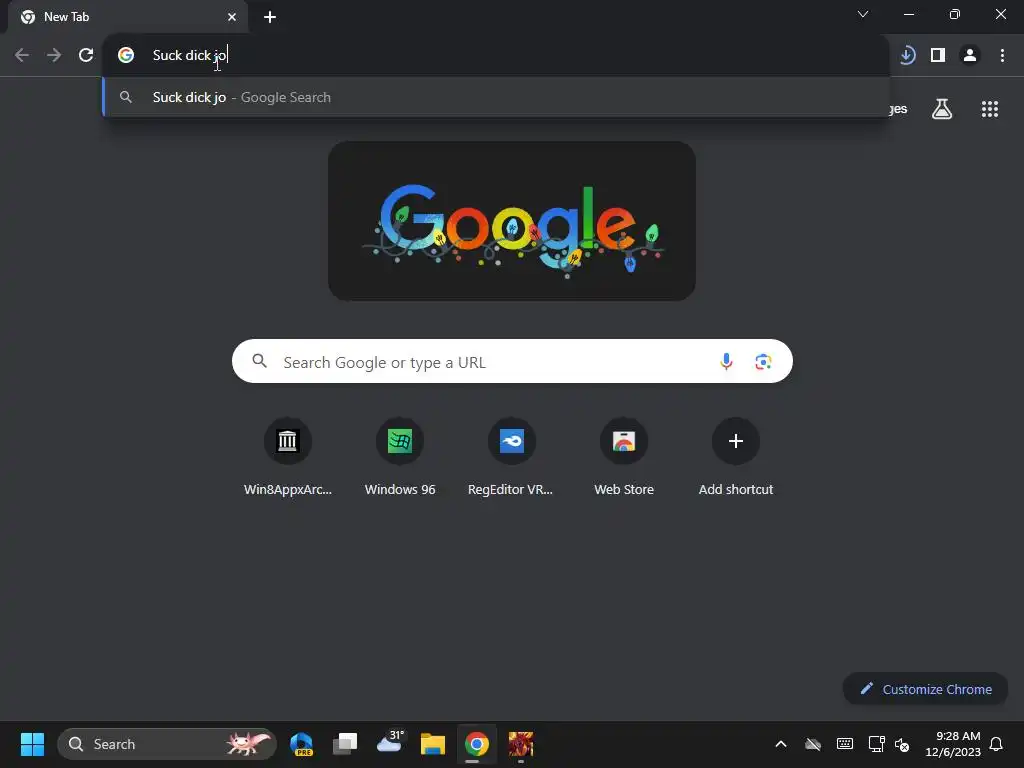The height and width of the screenshot is (768, 1024).
Task: Open the Chrome downloads icon
Action: point(907,56)
